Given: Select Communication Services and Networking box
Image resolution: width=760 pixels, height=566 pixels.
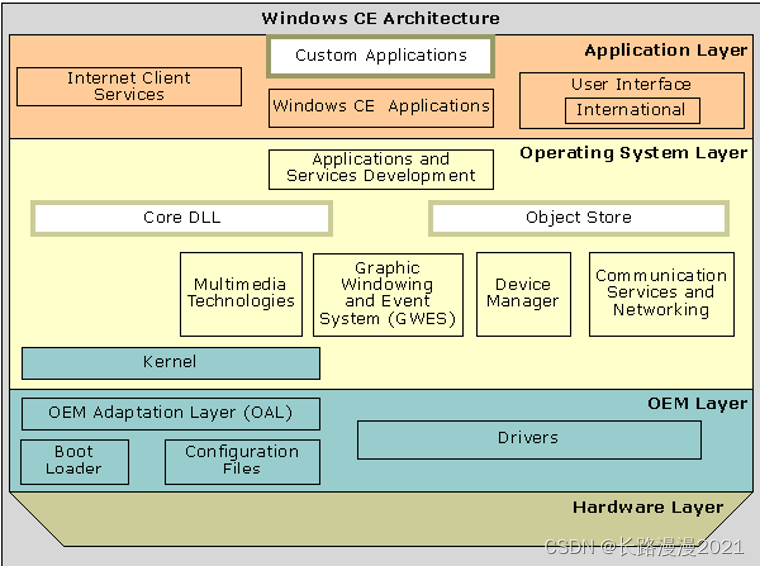Looking at the screenshot, I should (662, 294).
